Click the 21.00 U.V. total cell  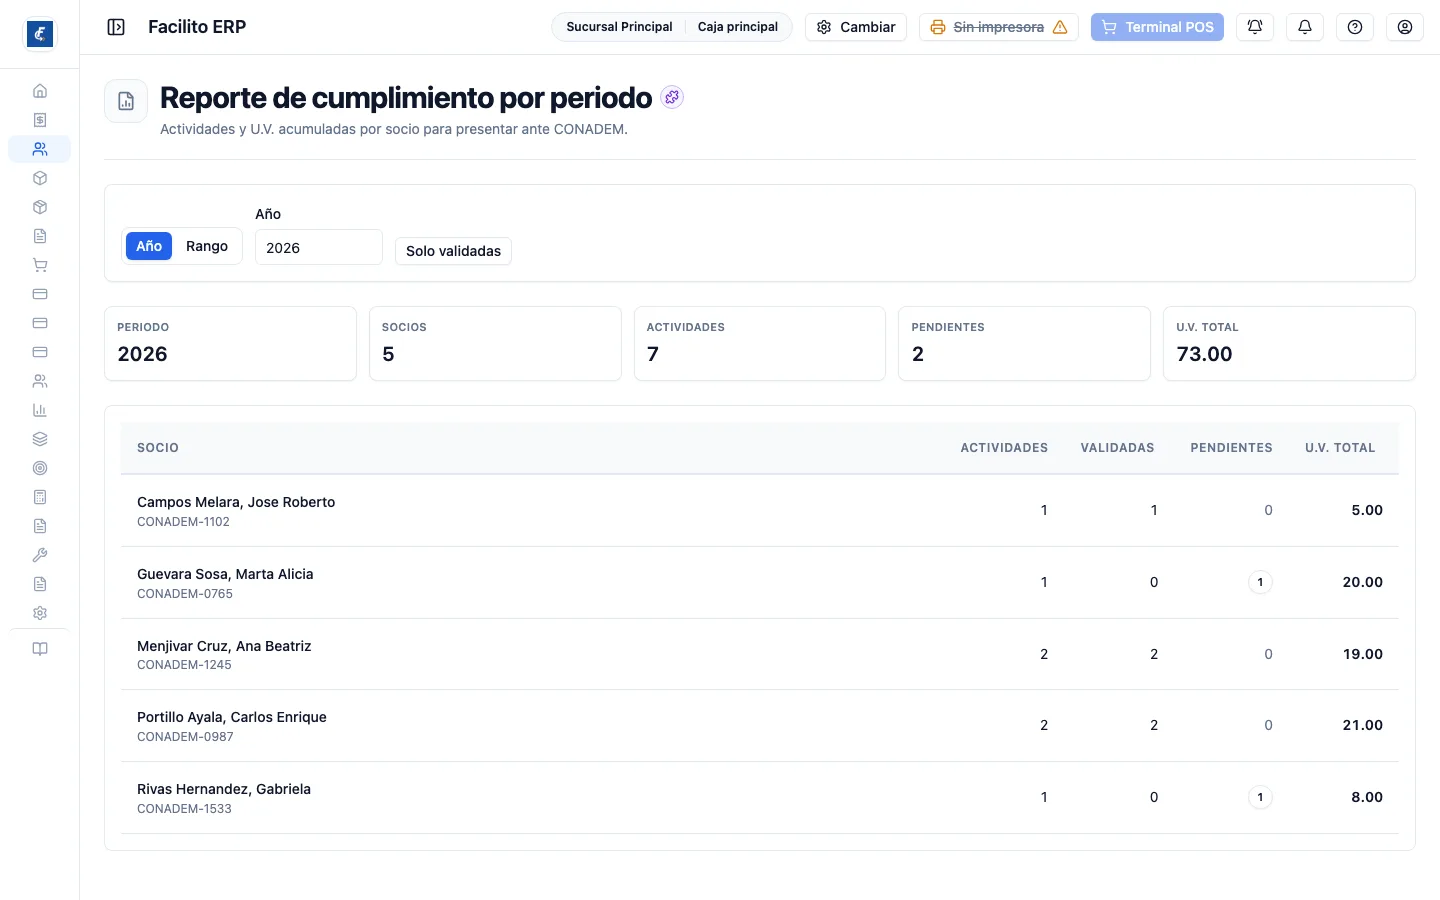[x=1362, y=725]
